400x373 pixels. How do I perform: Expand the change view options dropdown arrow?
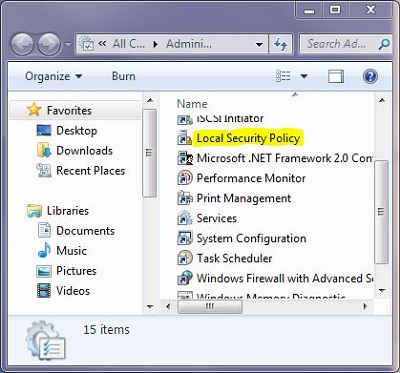[304, 76]
